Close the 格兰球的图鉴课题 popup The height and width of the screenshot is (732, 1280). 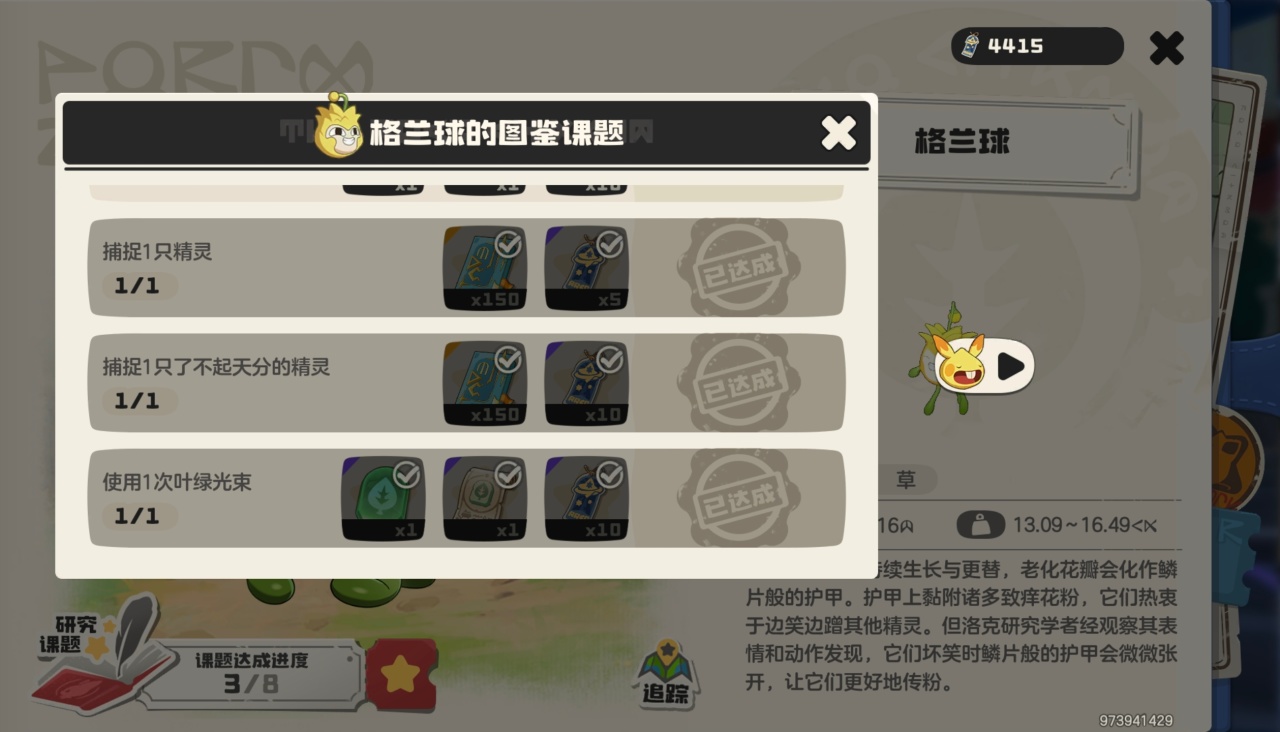(838, 132)
